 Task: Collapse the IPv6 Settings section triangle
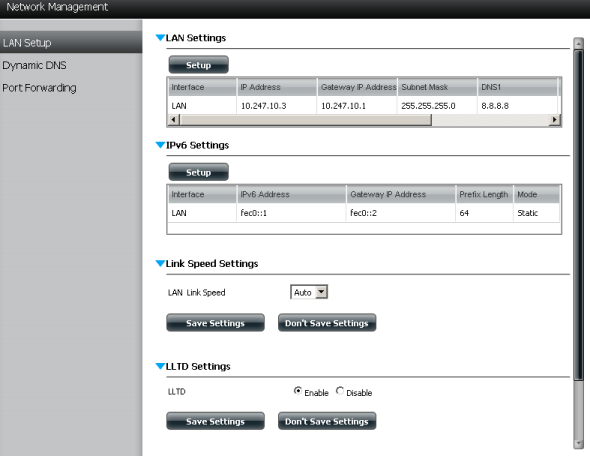click(160, 145)
